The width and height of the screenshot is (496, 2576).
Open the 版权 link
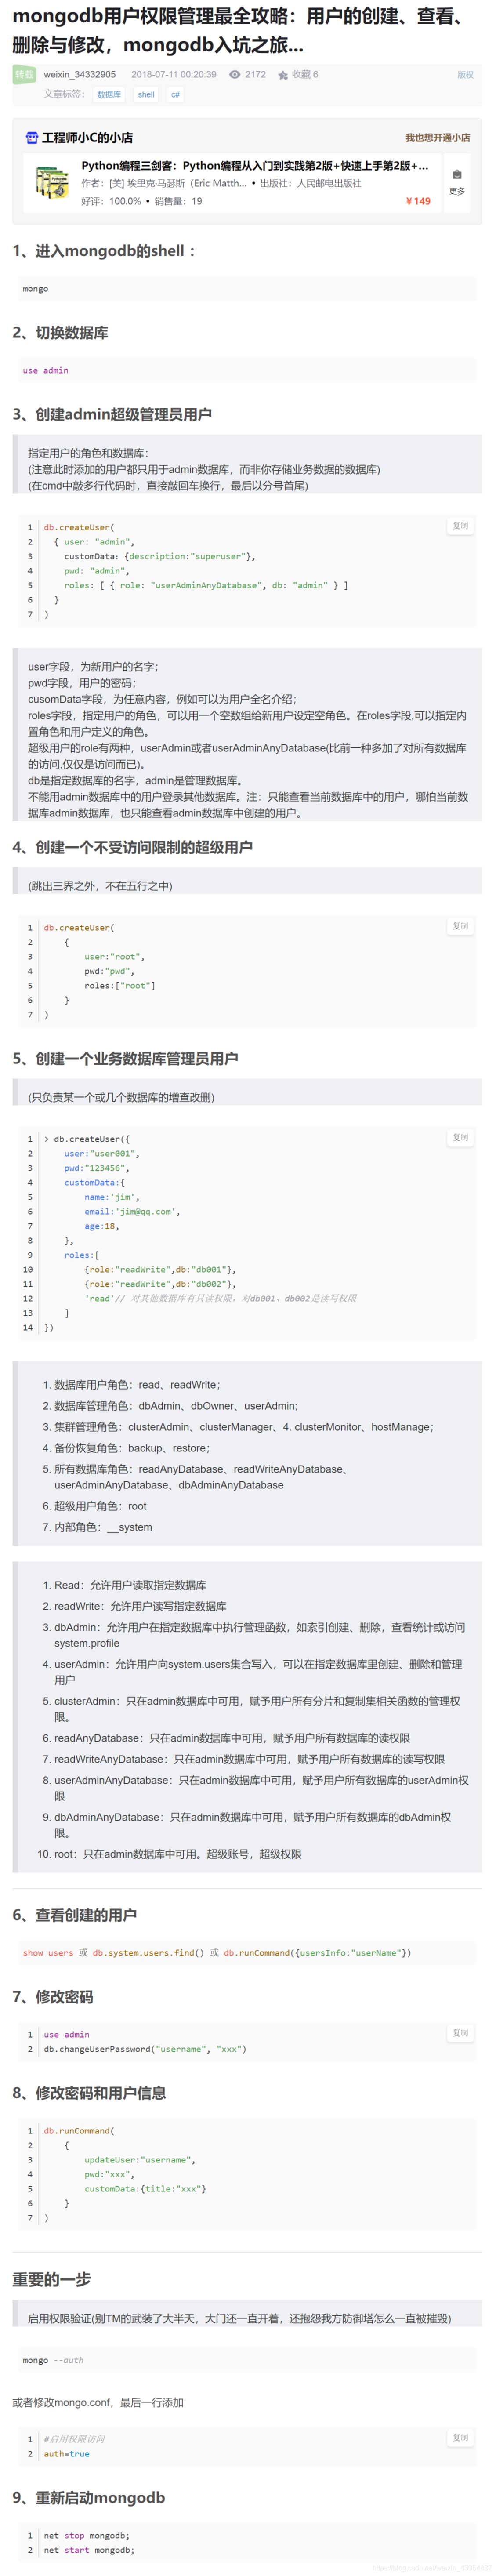[465, 75]
